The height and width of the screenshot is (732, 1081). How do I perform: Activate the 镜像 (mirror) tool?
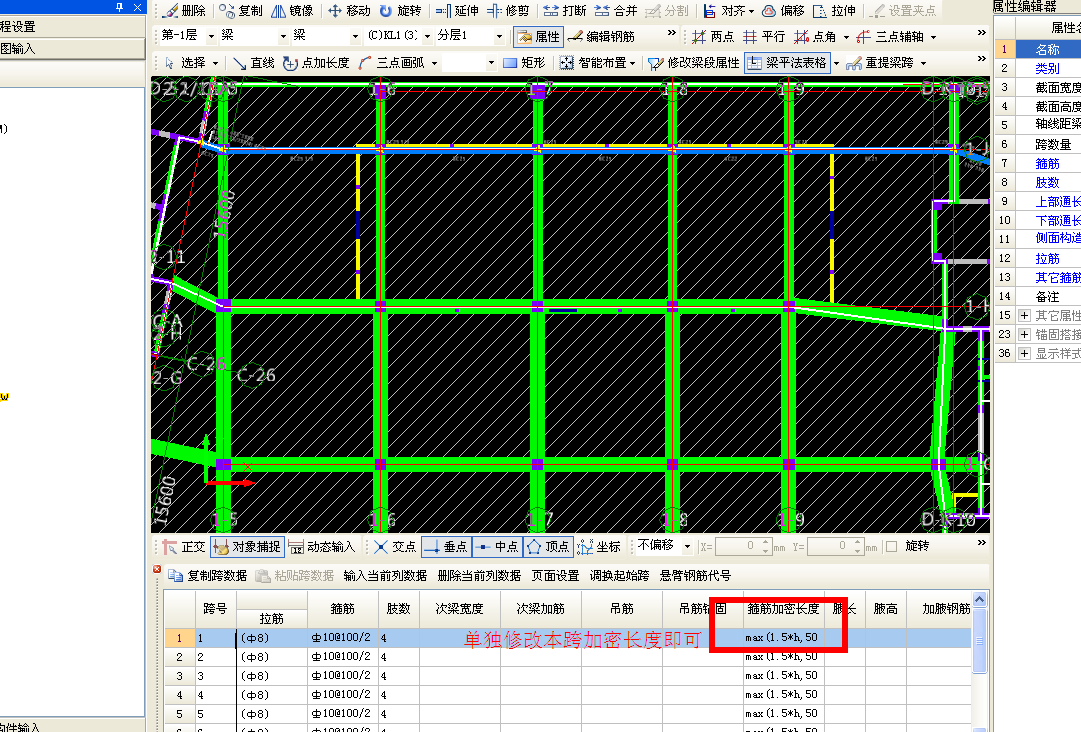292,11
